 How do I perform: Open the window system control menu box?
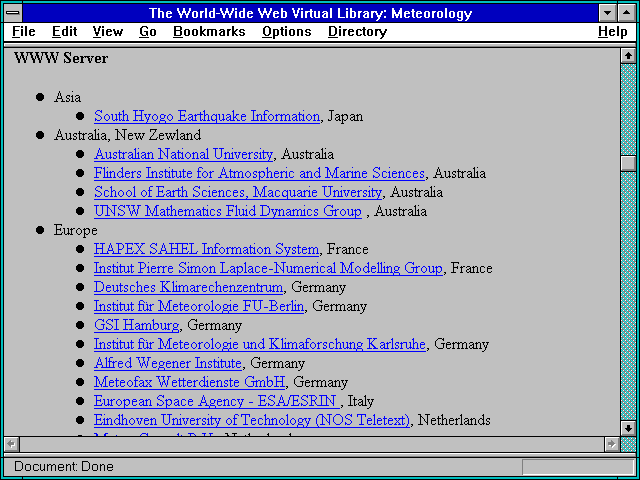coord(13,13)
